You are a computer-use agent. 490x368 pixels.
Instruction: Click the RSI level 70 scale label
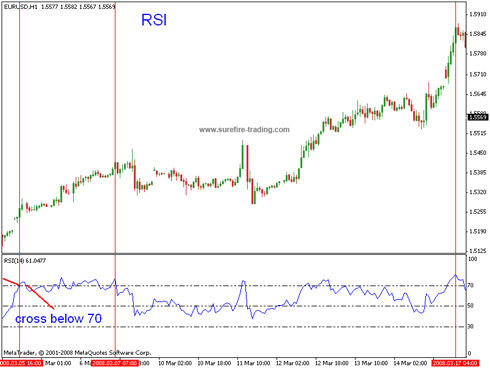[471, 286]
